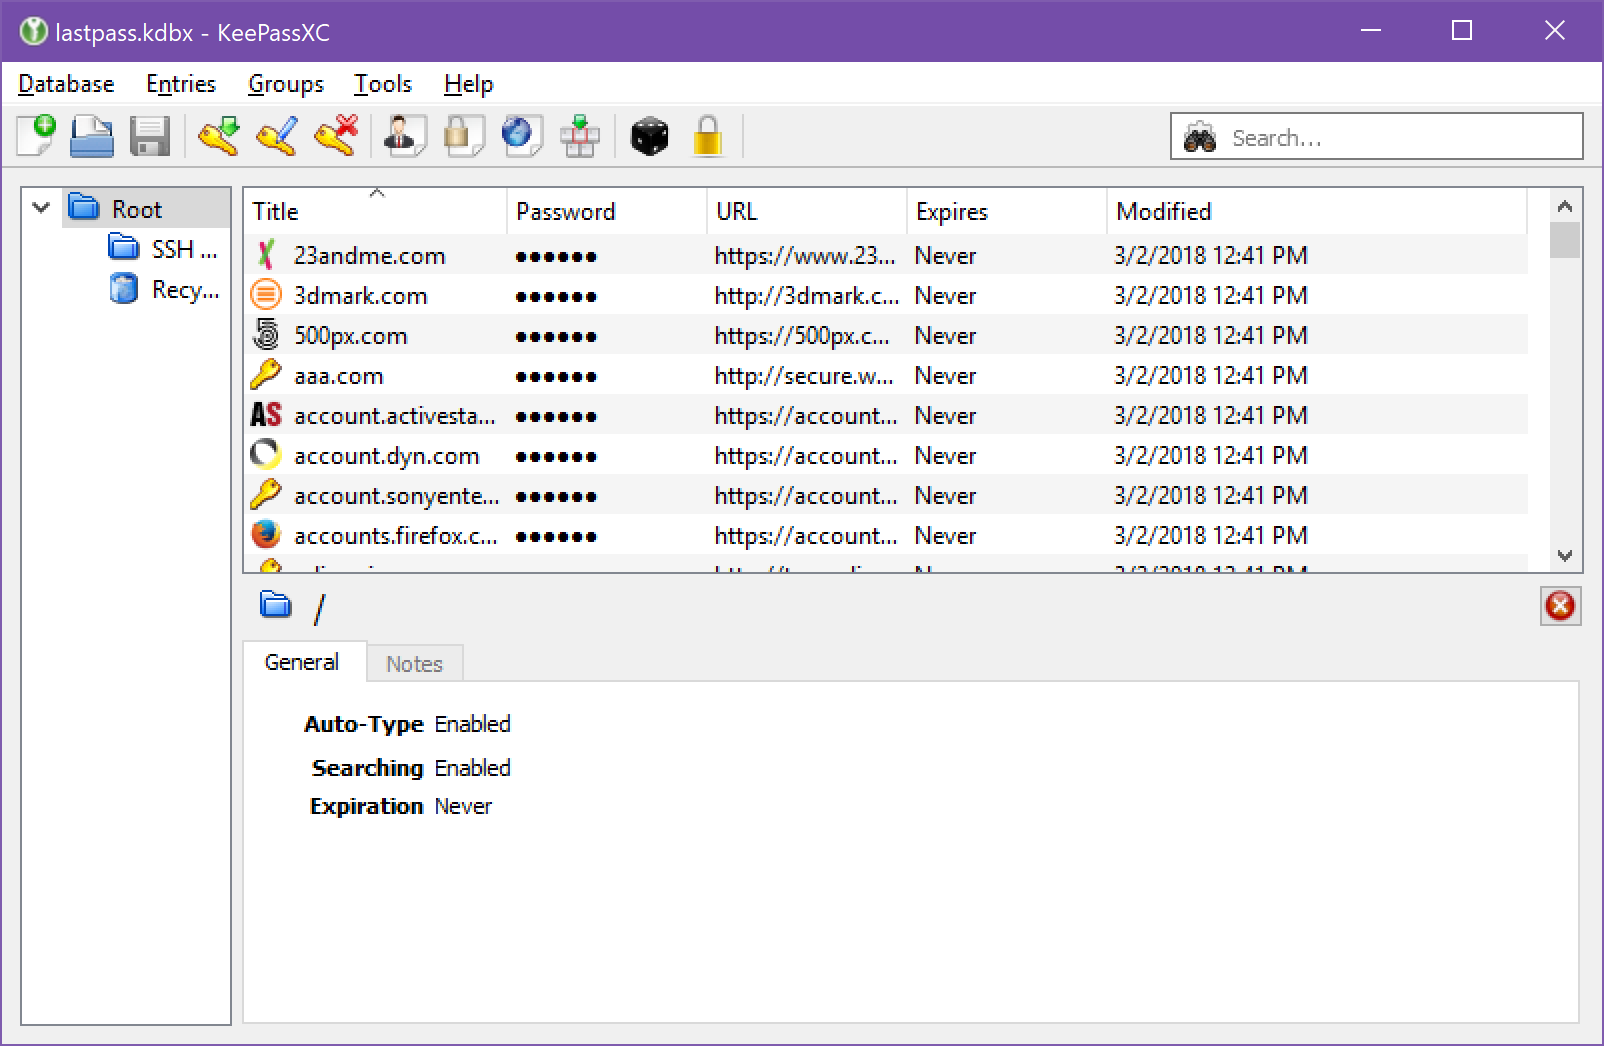Click the entry list scrollbar thumb
Viewport: 1604px width, 1046px height.
(x=1565, y=240)
